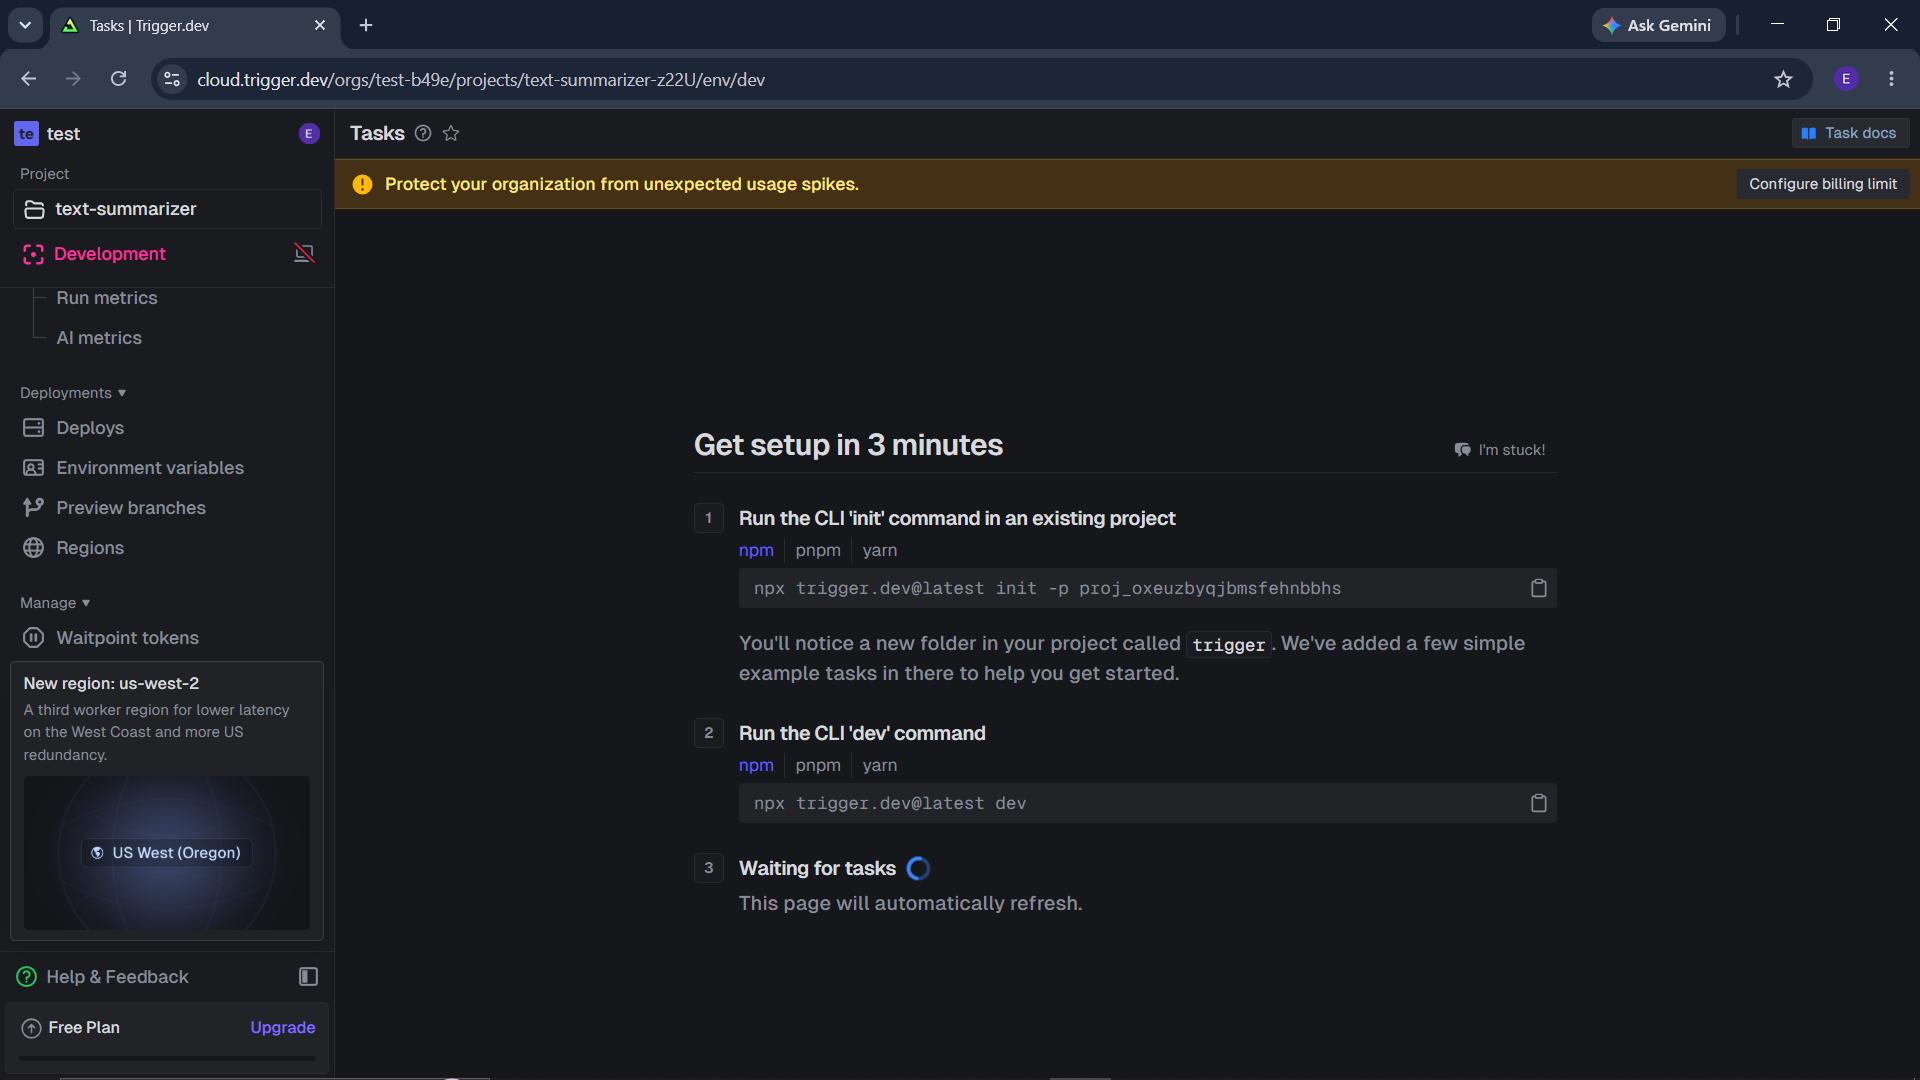Viewport: 1920px width, 1080px height.
Task: Click the Waiting for tasks spinner
Action: [x=918, y=869]
